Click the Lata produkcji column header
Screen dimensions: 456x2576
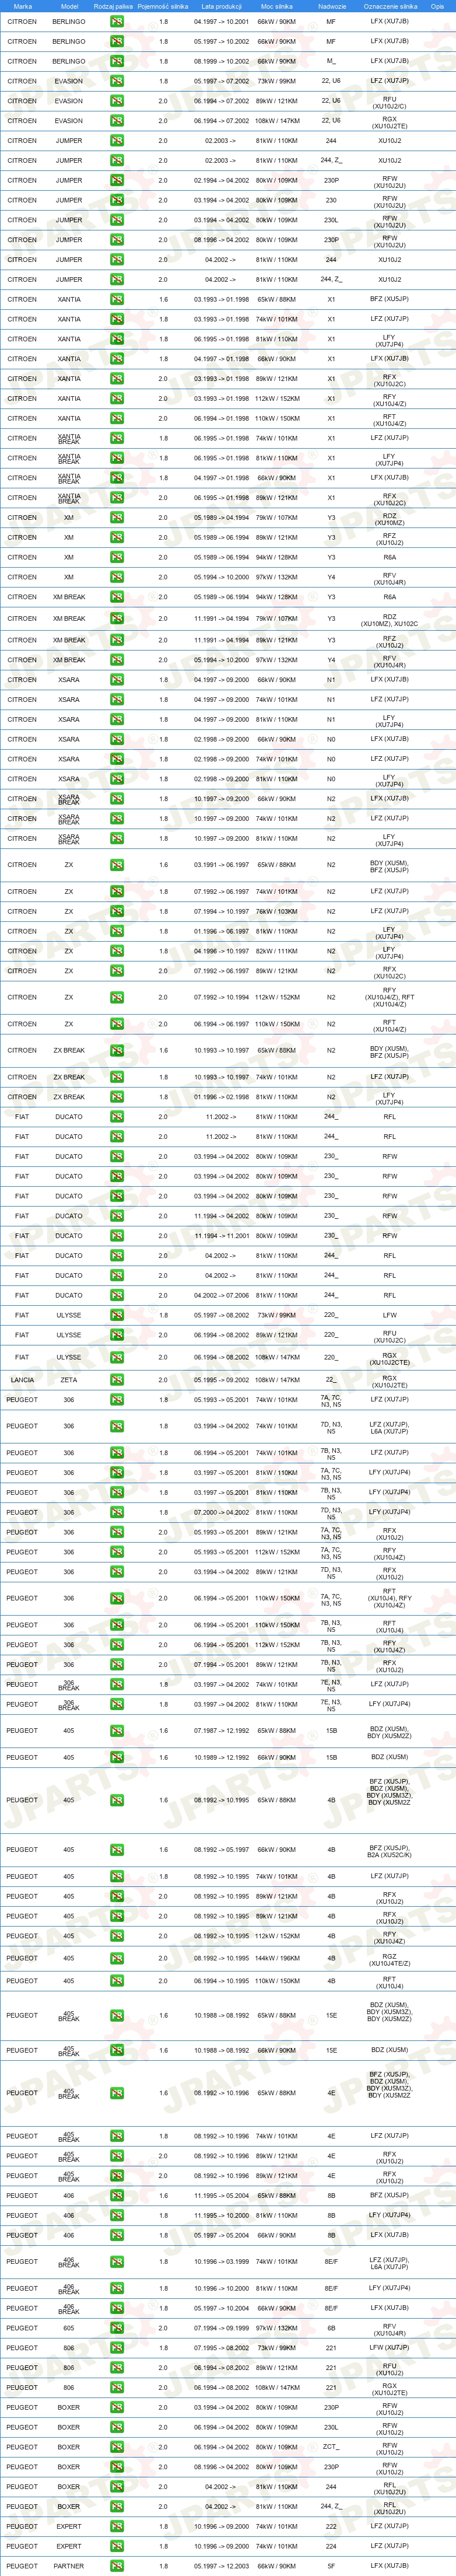[x=221, y=6]
